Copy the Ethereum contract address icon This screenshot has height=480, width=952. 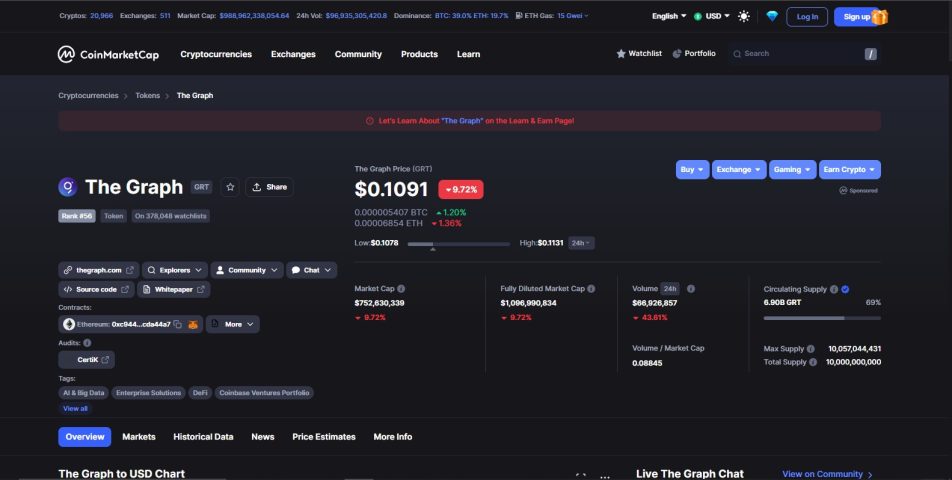click(x=177, y=325)
